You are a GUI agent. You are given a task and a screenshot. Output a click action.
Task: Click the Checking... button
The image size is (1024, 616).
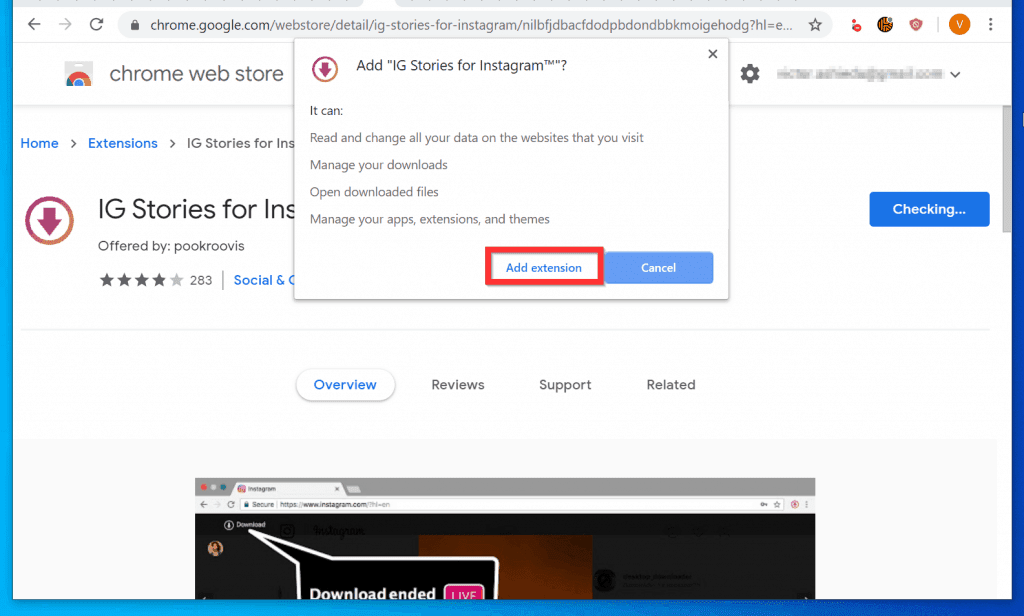(x=929, y=209)
